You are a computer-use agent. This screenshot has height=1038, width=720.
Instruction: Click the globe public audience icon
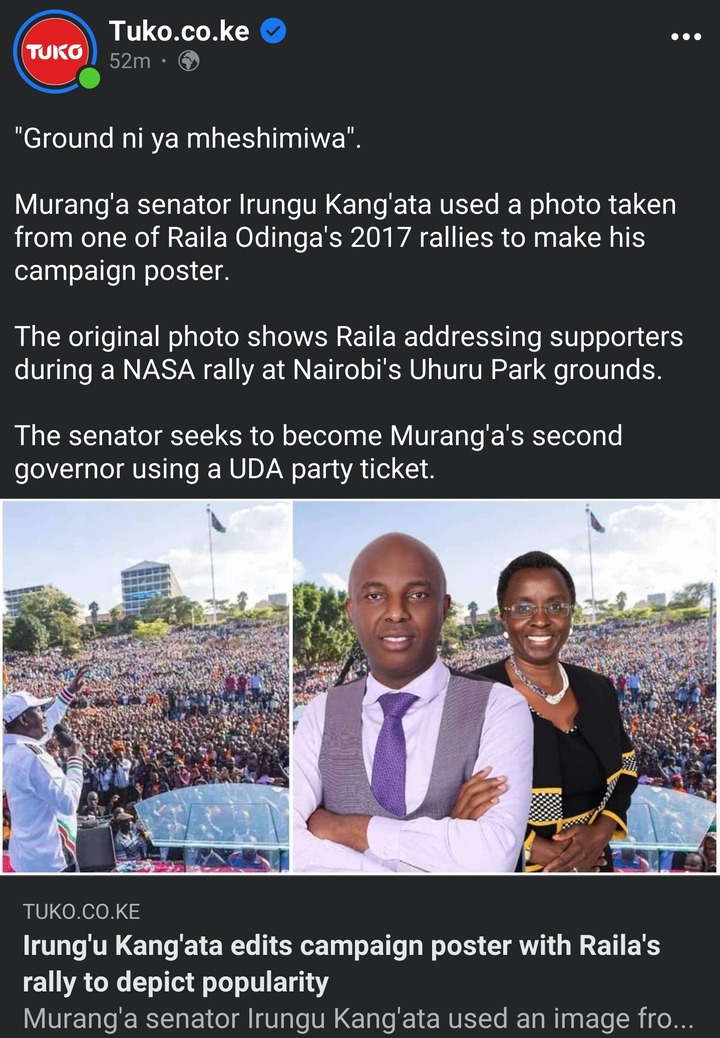[189, 61]
